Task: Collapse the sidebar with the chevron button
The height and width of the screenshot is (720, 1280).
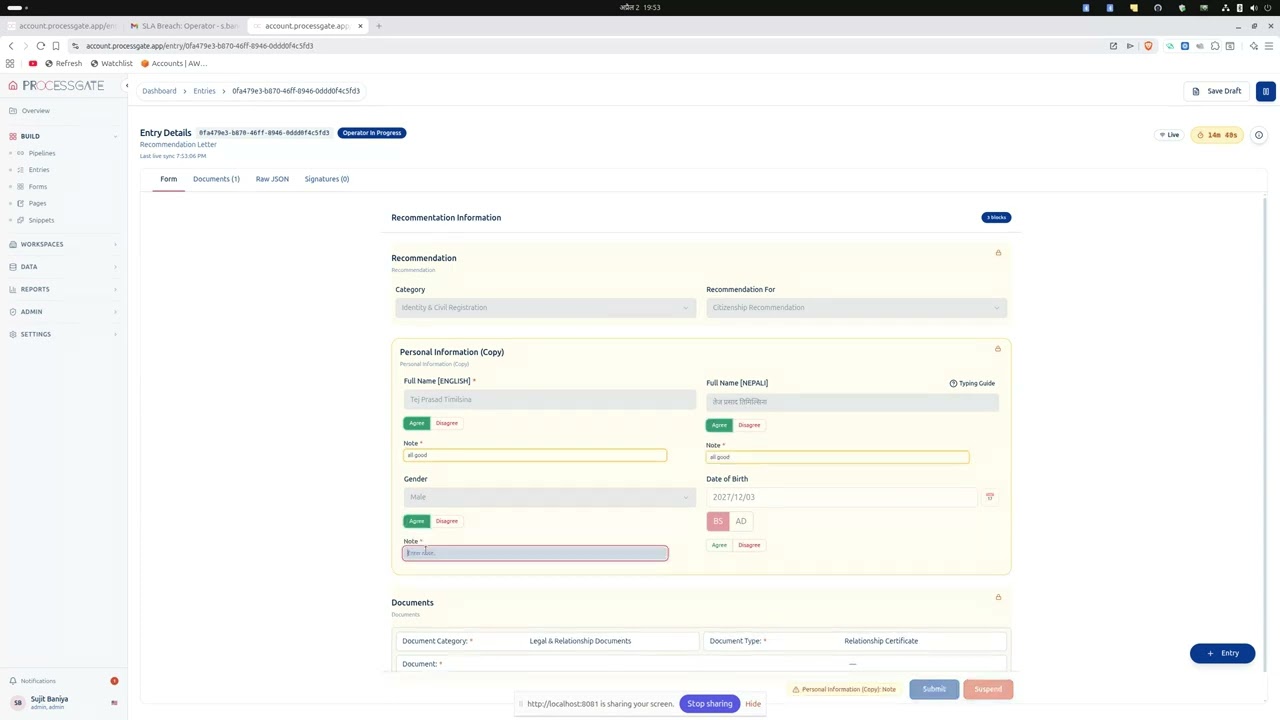Action: 126,86
